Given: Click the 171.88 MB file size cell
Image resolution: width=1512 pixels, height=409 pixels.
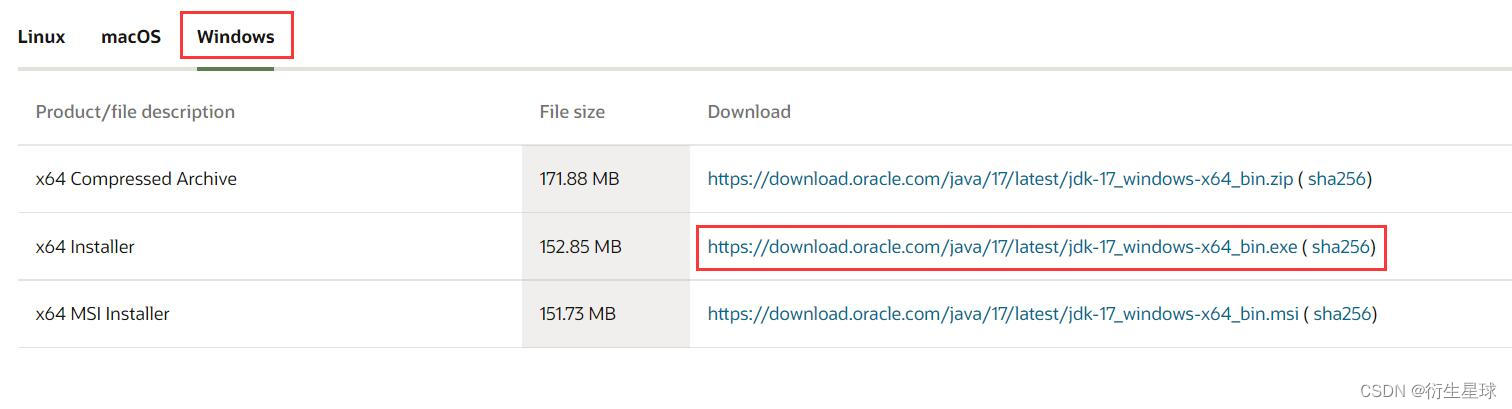Looking at the screenshot, I should coord(579,179).
